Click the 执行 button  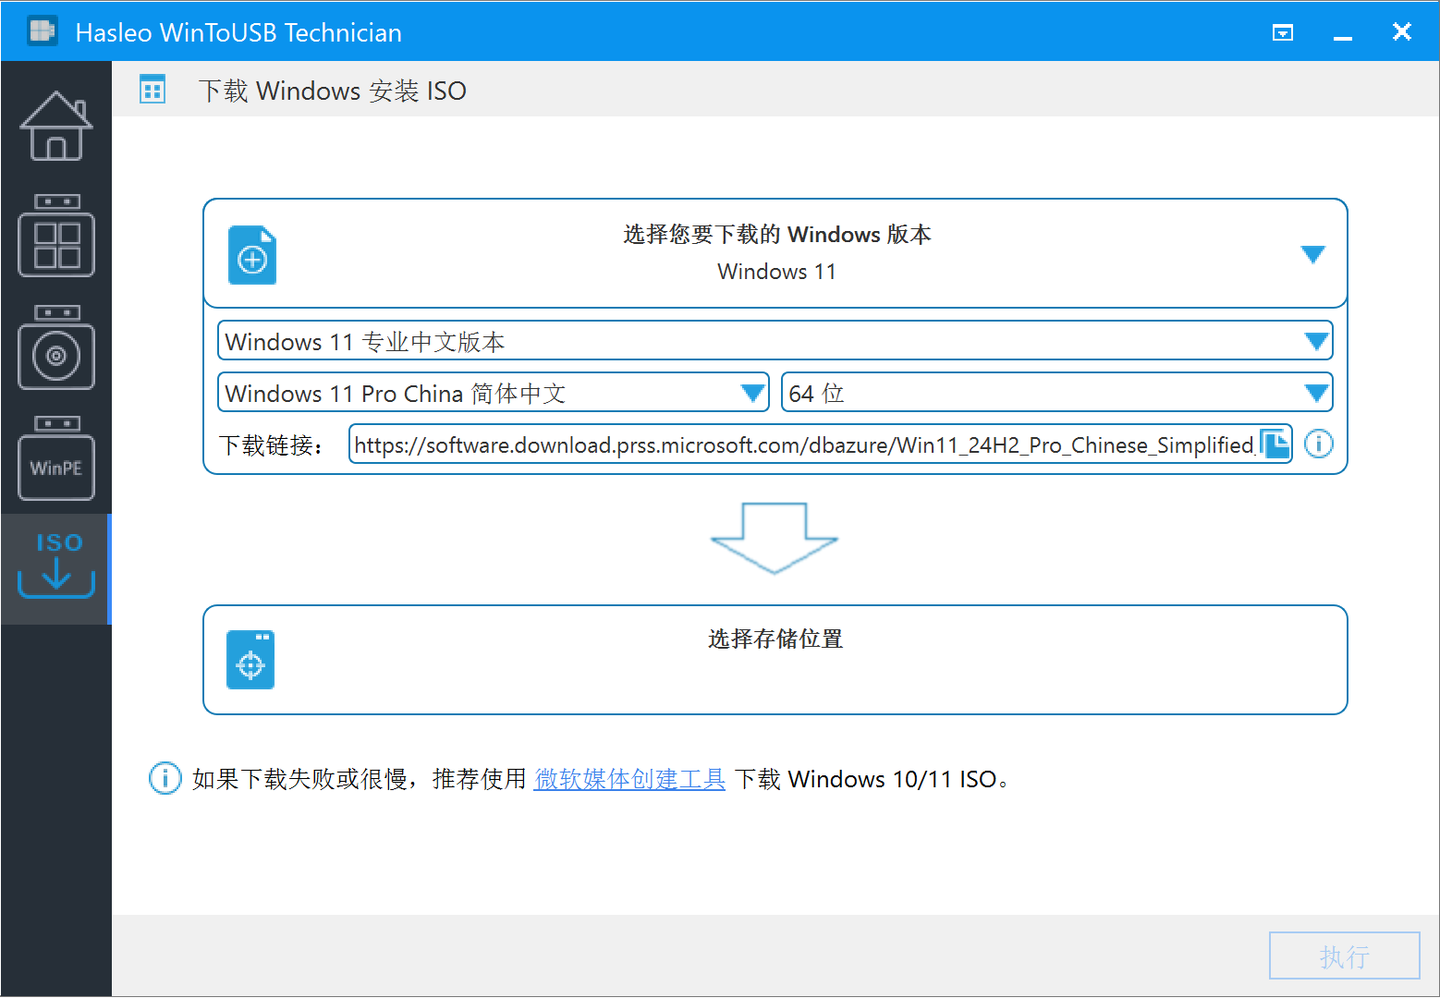point(1344,956)
